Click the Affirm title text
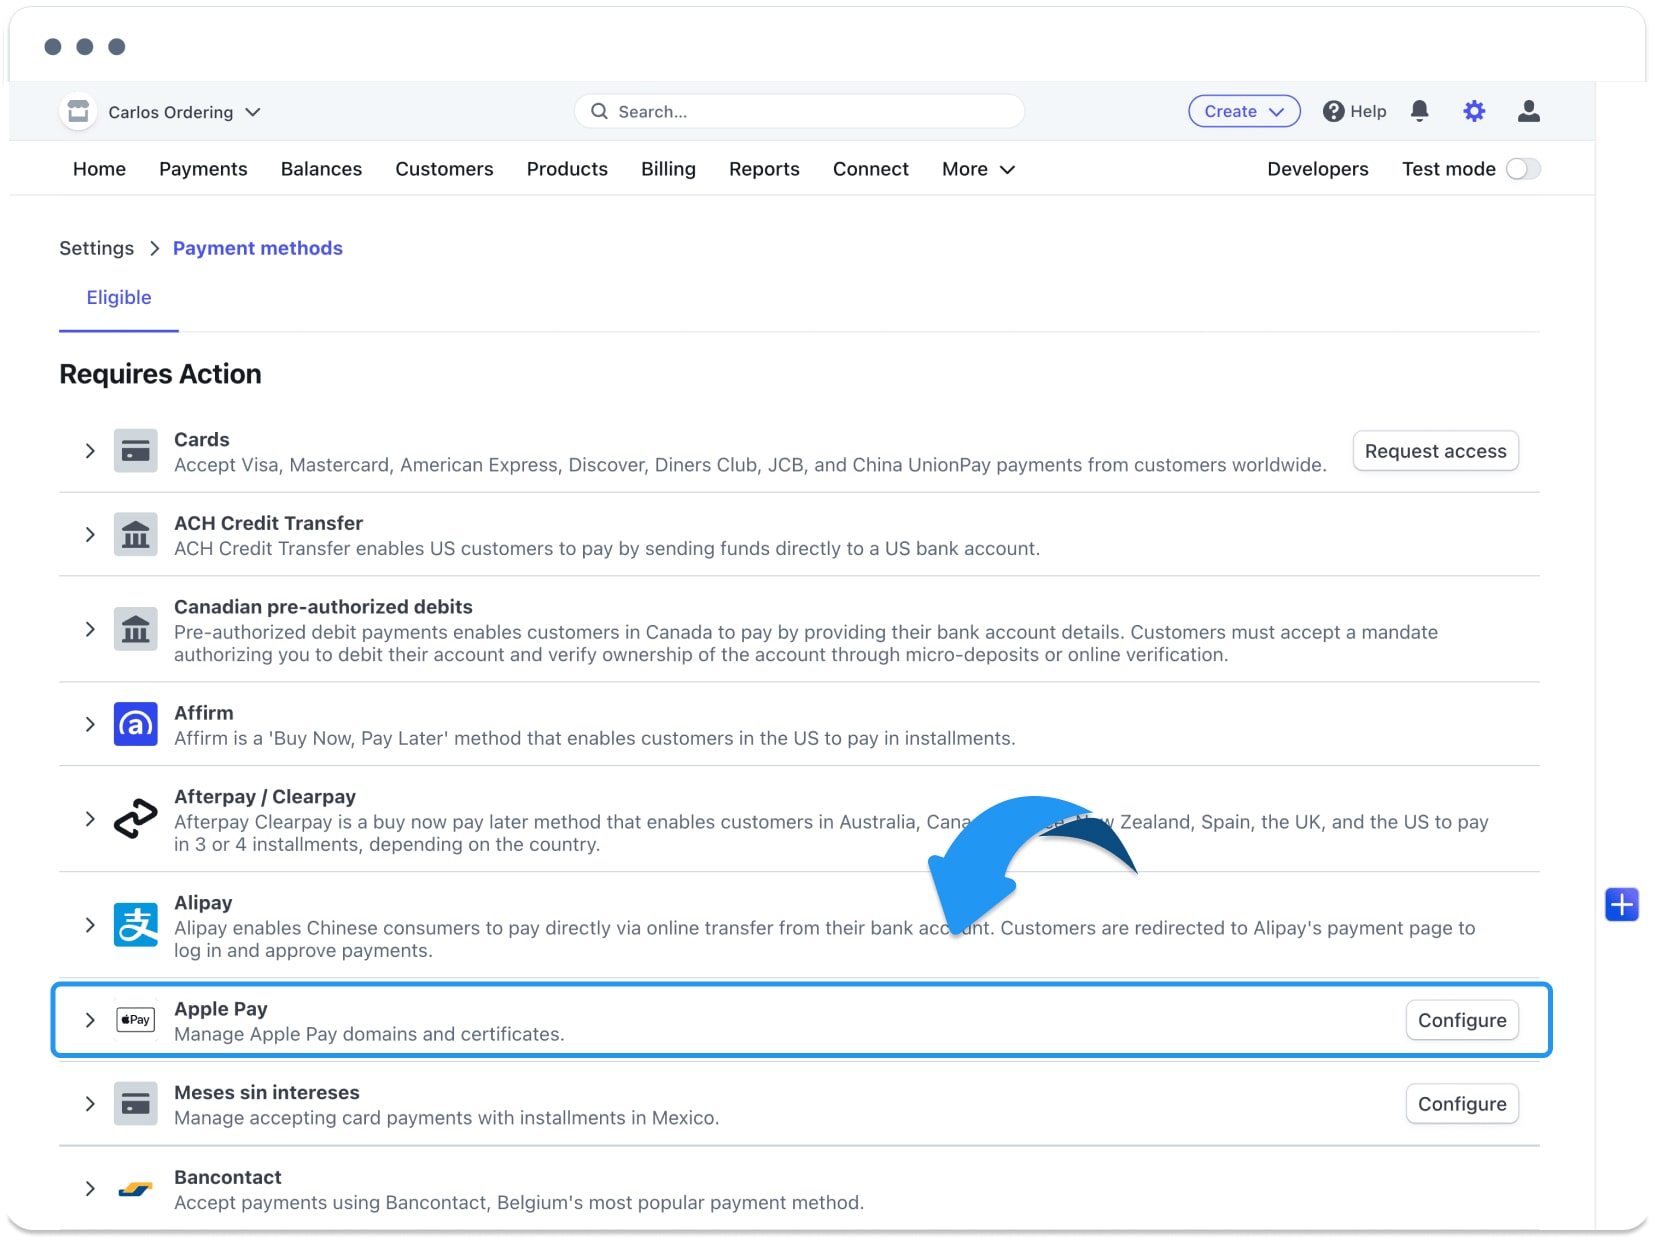 (203, 713)
